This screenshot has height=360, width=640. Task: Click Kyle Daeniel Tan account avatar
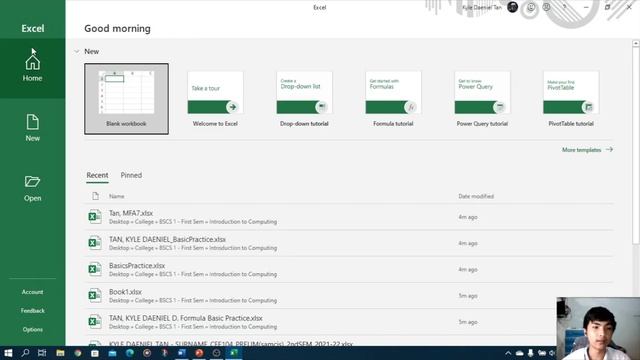[513, 7]
